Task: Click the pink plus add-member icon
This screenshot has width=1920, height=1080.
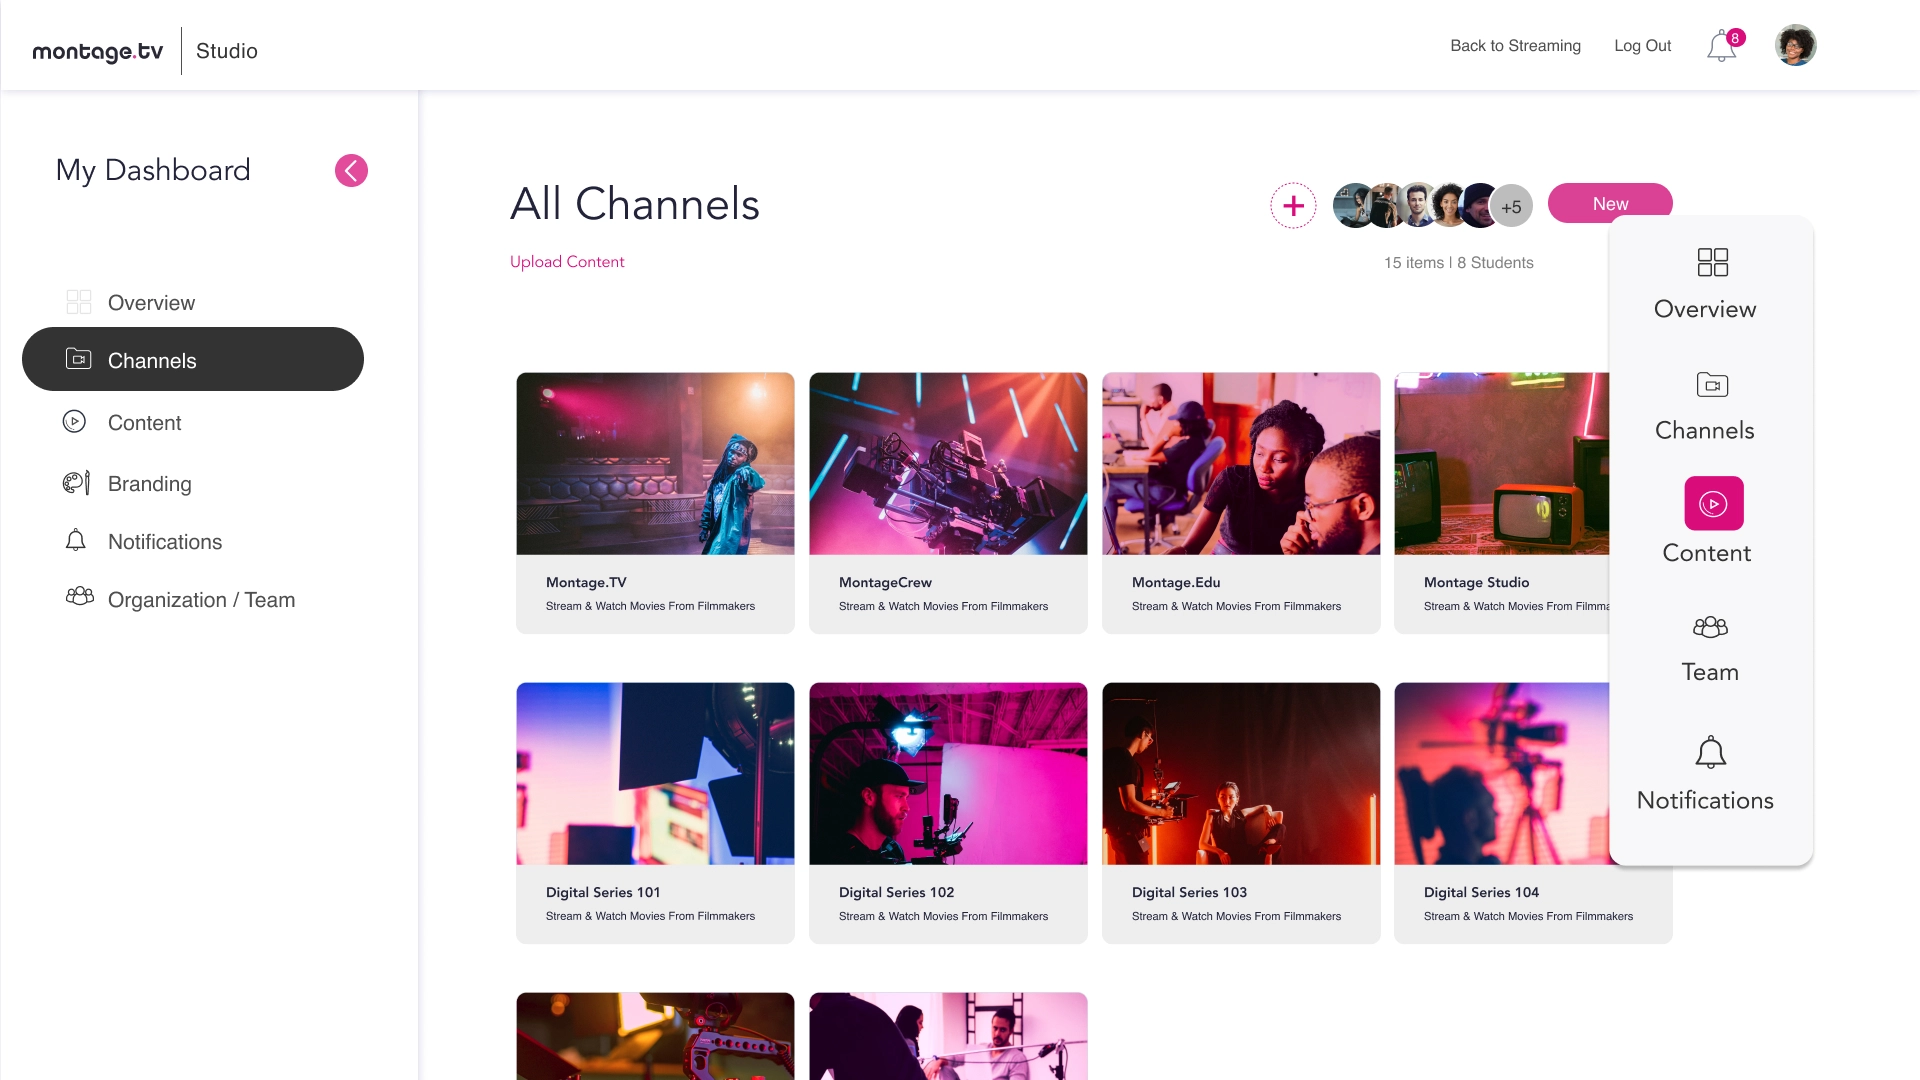Action: [x=1293, y=206]
